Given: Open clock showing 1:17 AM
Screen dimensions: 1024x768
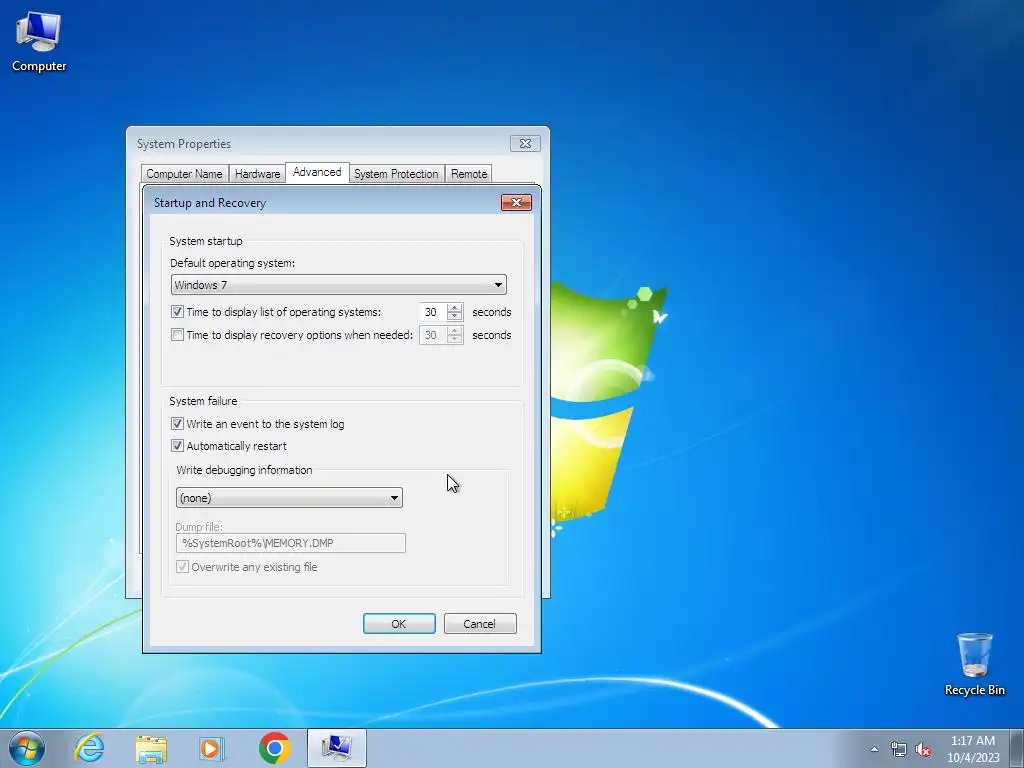Looking at the screenshot, I should click(972, 749).
